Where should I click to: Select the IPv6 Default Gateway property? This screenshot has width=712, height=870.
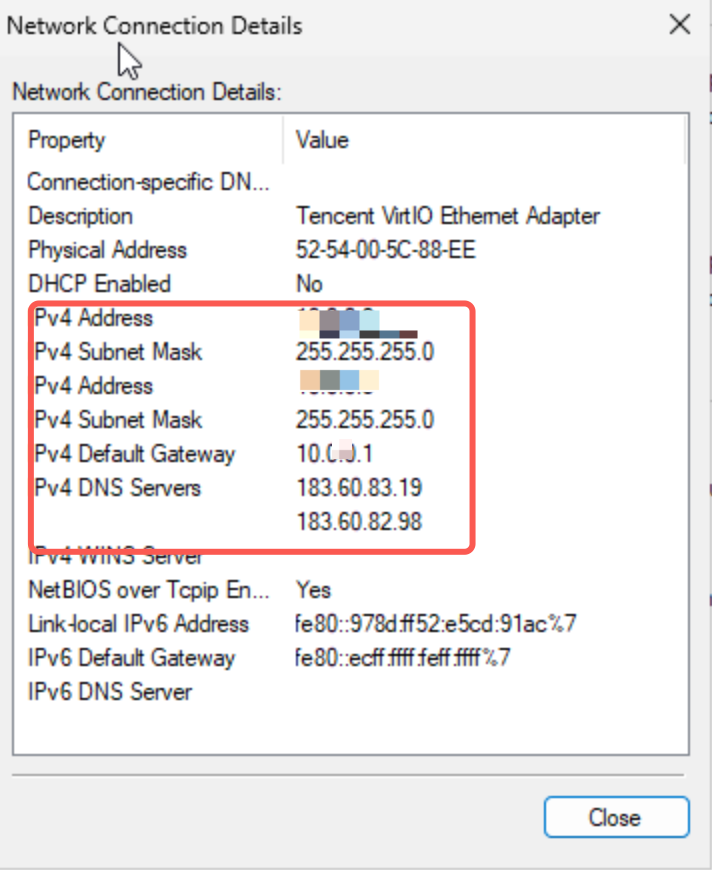coord(131,658)
